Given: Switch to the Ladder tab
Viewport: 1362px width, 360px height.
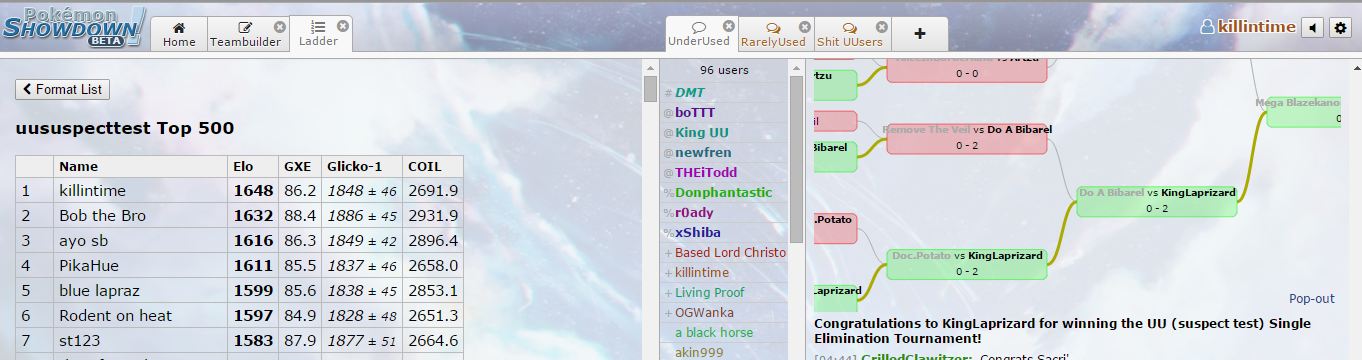Looking at the screenshot, I should pyautogui.click(x=319, y=34).
